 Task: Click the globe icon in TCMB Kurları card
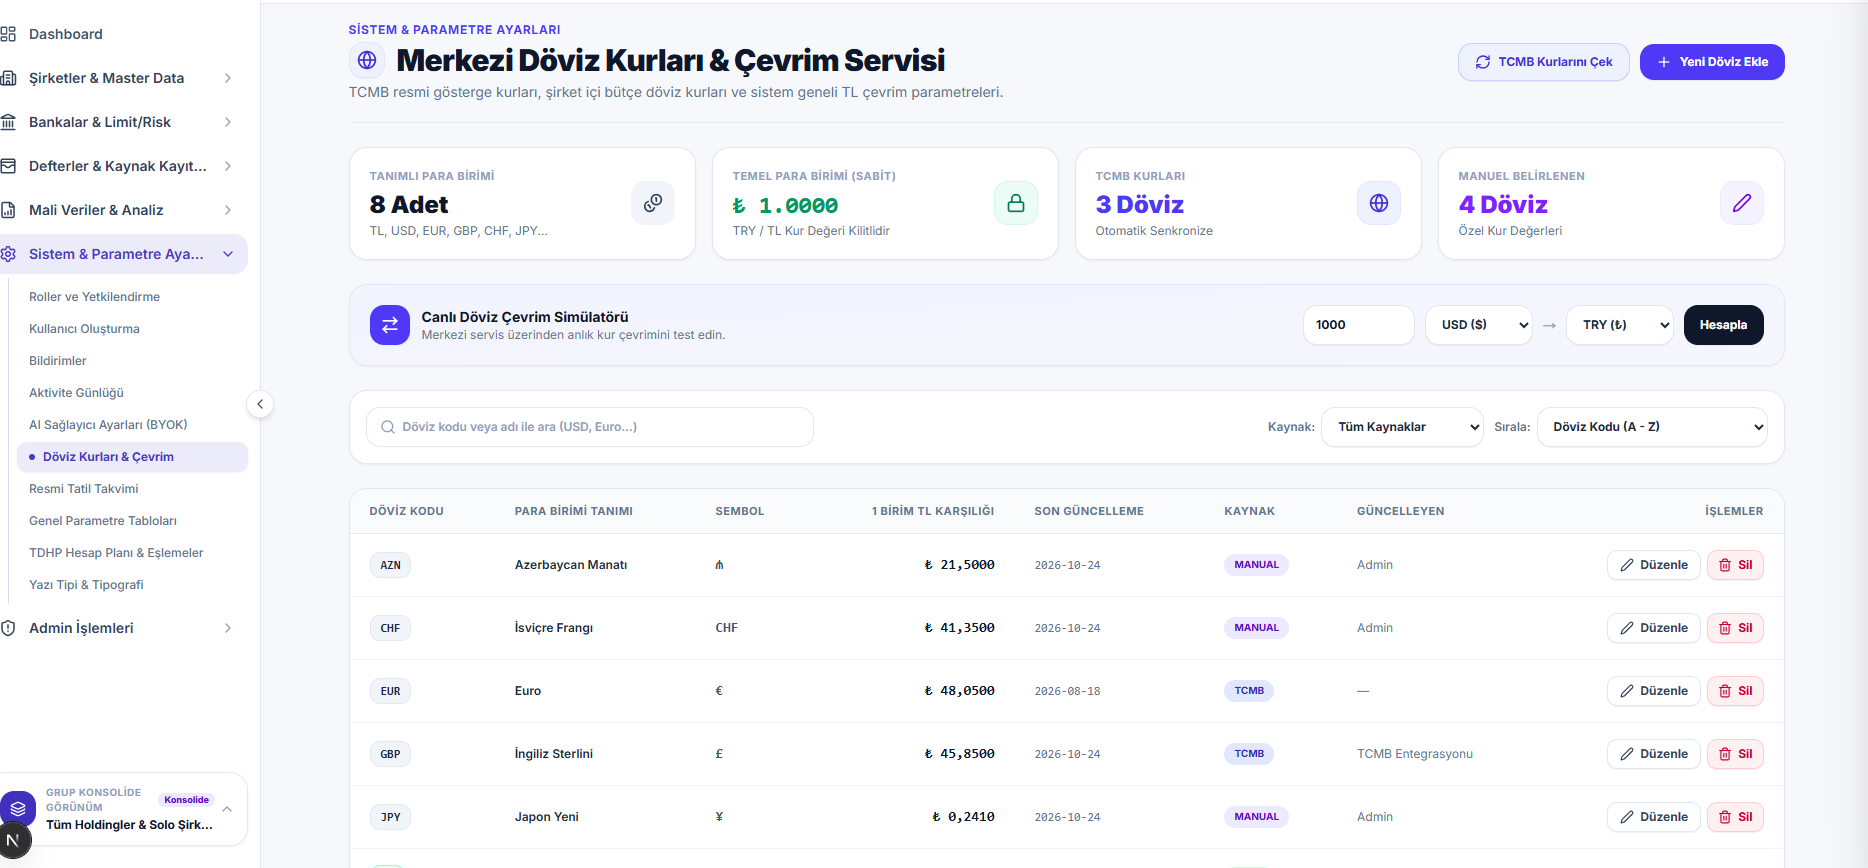click(x=1379, y=203)
